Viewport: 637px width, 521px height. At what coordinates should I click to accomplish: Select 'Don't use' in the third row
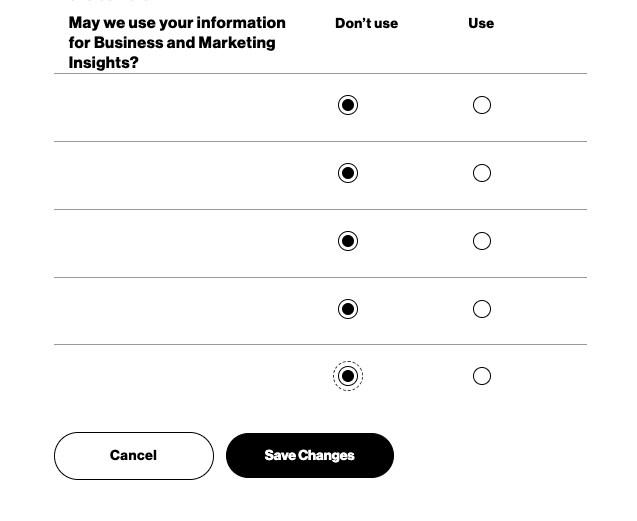(x=348, y=241)
